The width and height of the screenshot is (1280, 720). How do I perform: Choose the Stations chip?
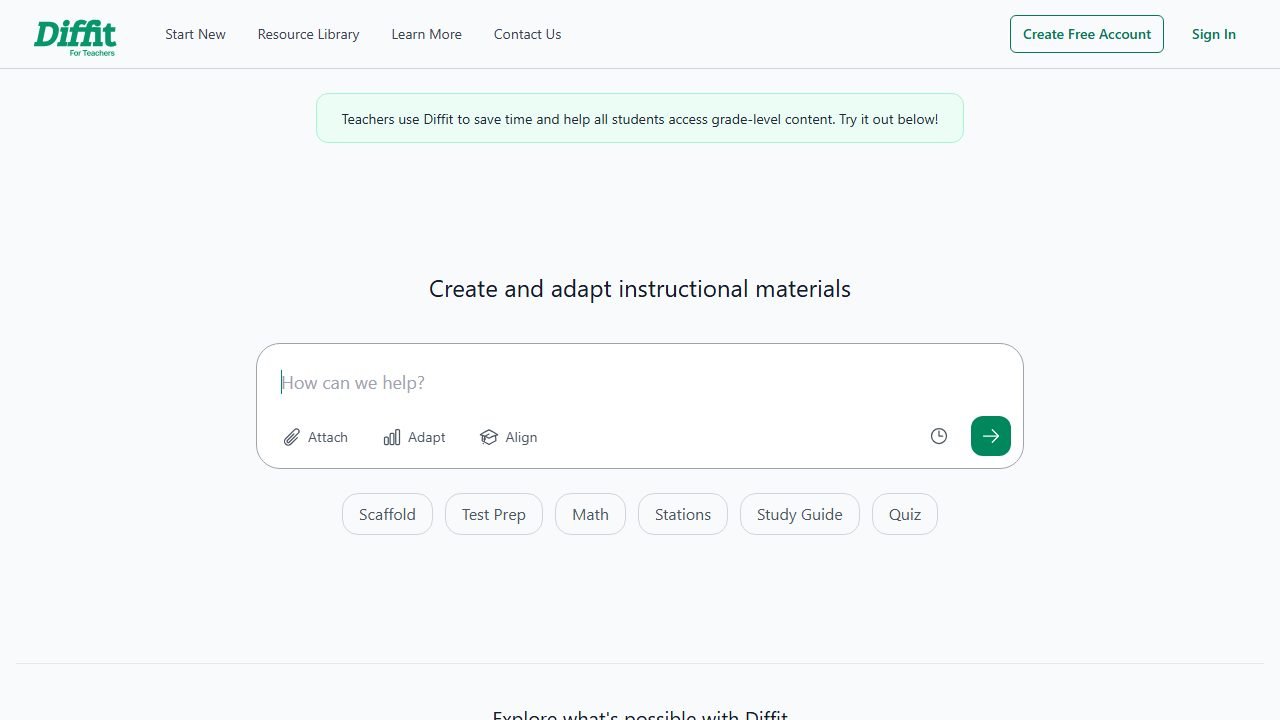(683, 514)
